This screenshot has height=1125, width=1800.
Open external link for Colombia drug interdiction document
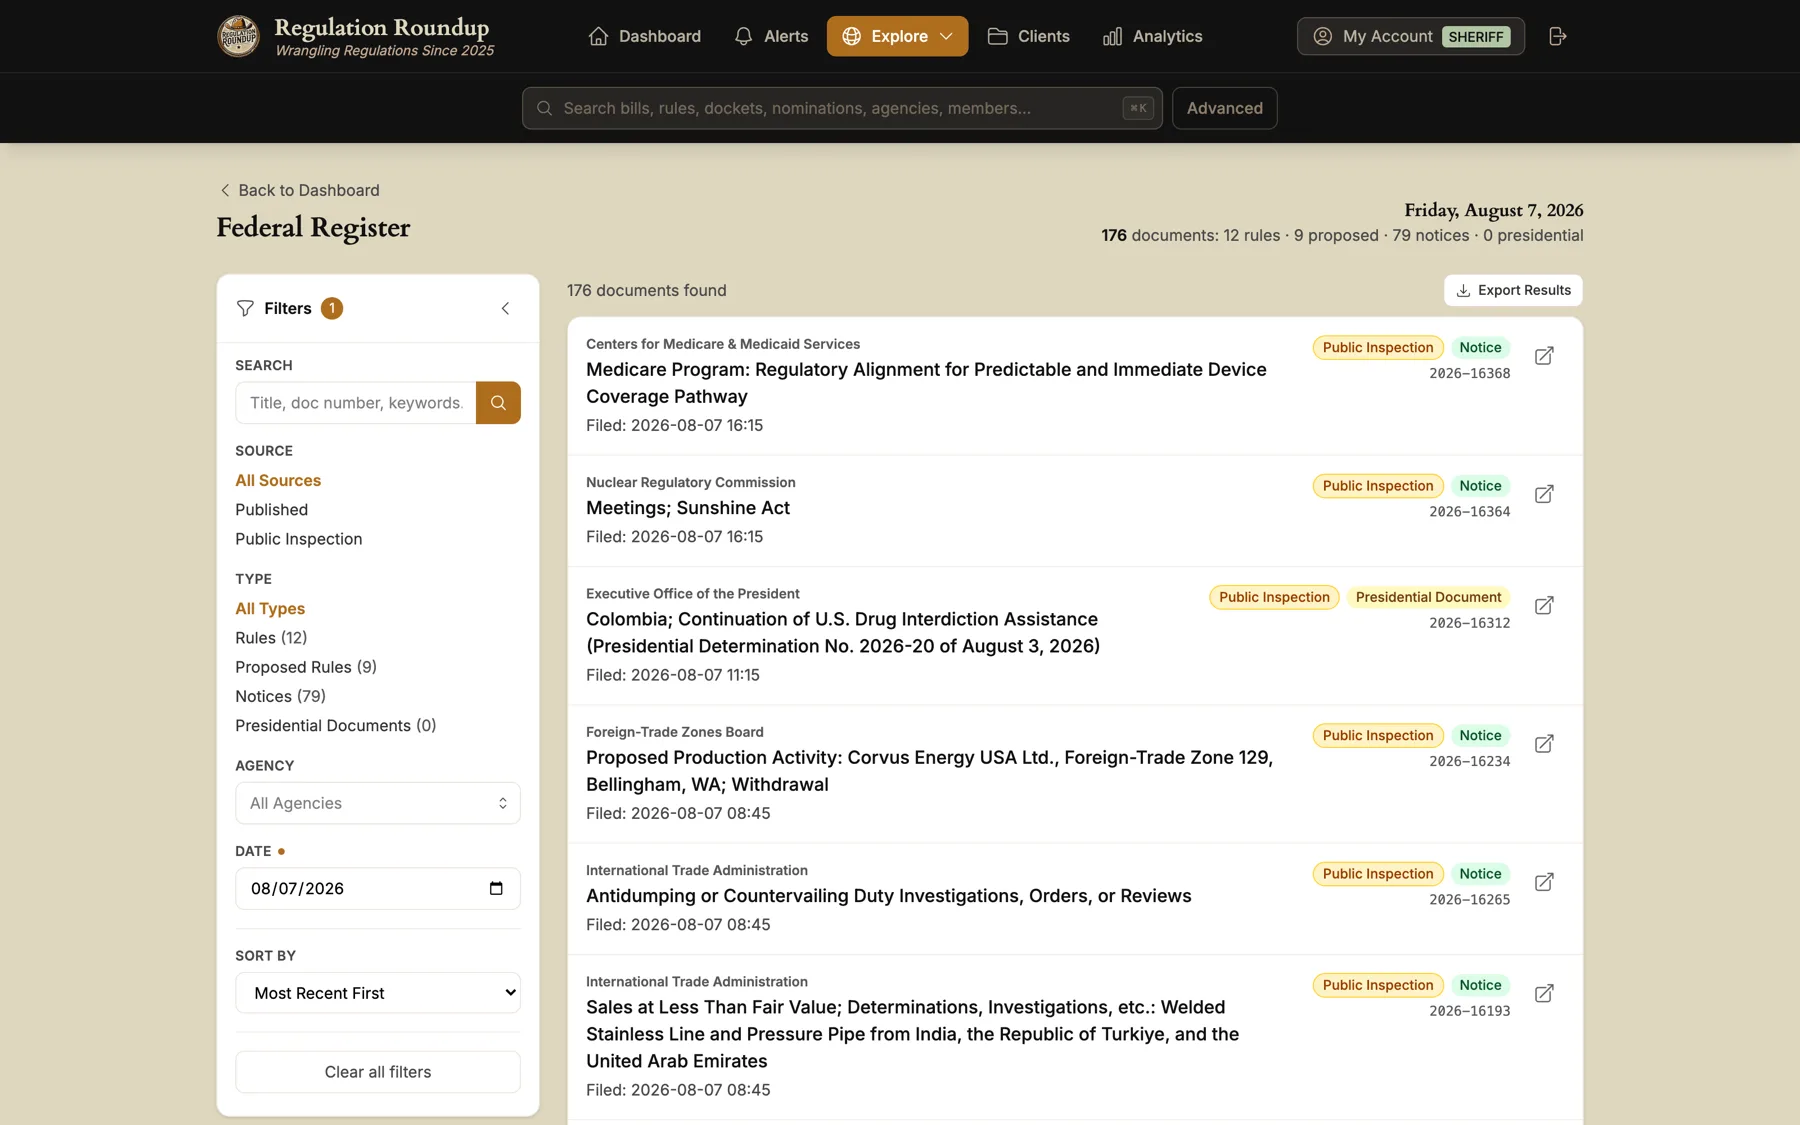[x=1544, y=605]
